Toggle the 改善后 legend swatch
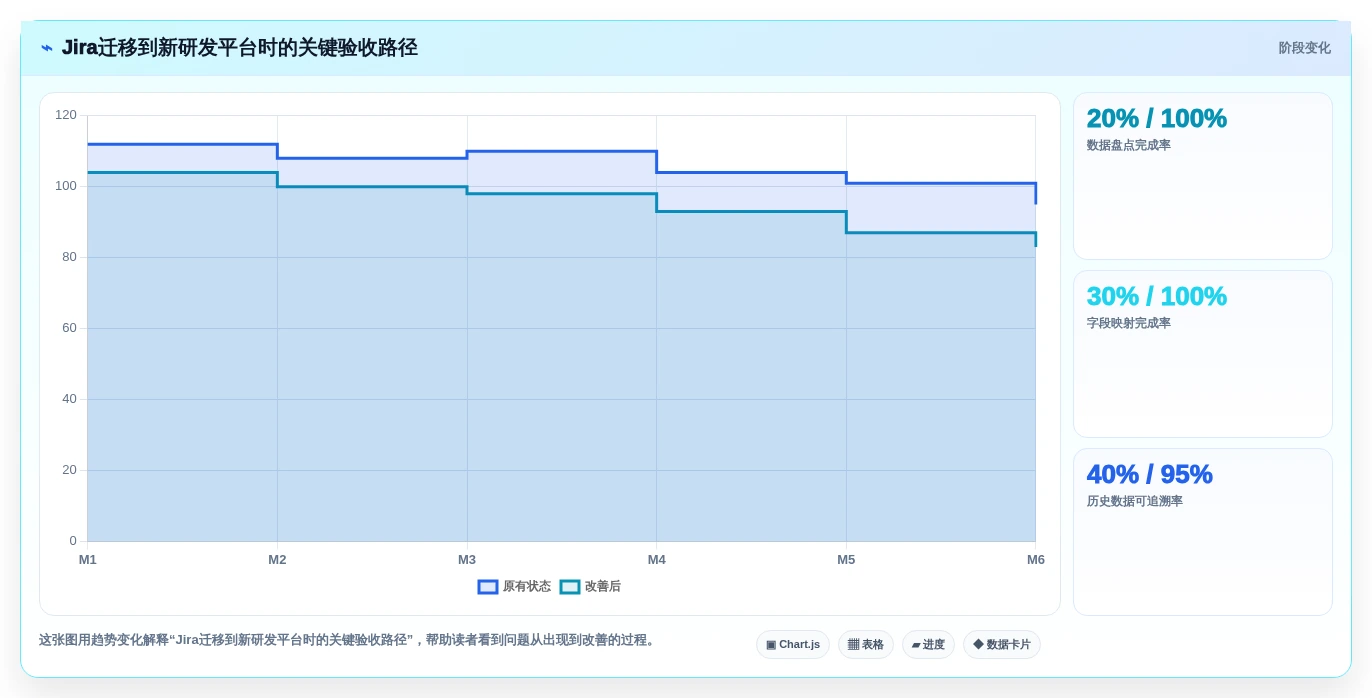Image resolution: width=1372 pixels, height=698 pixels. [x=570, y=587]
